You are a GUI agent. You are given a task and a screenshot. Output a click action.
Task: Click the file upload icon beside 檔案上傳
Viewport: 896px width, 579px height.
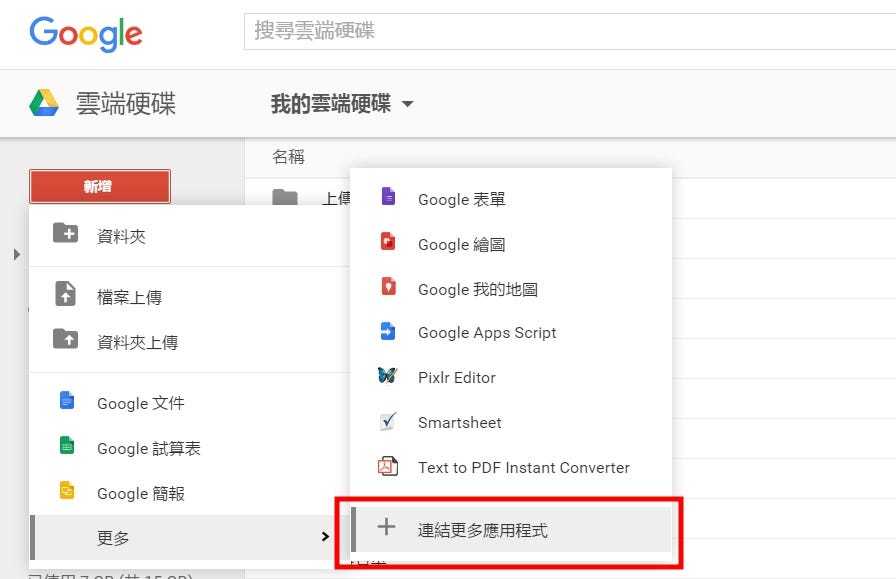tap(65, 294)
